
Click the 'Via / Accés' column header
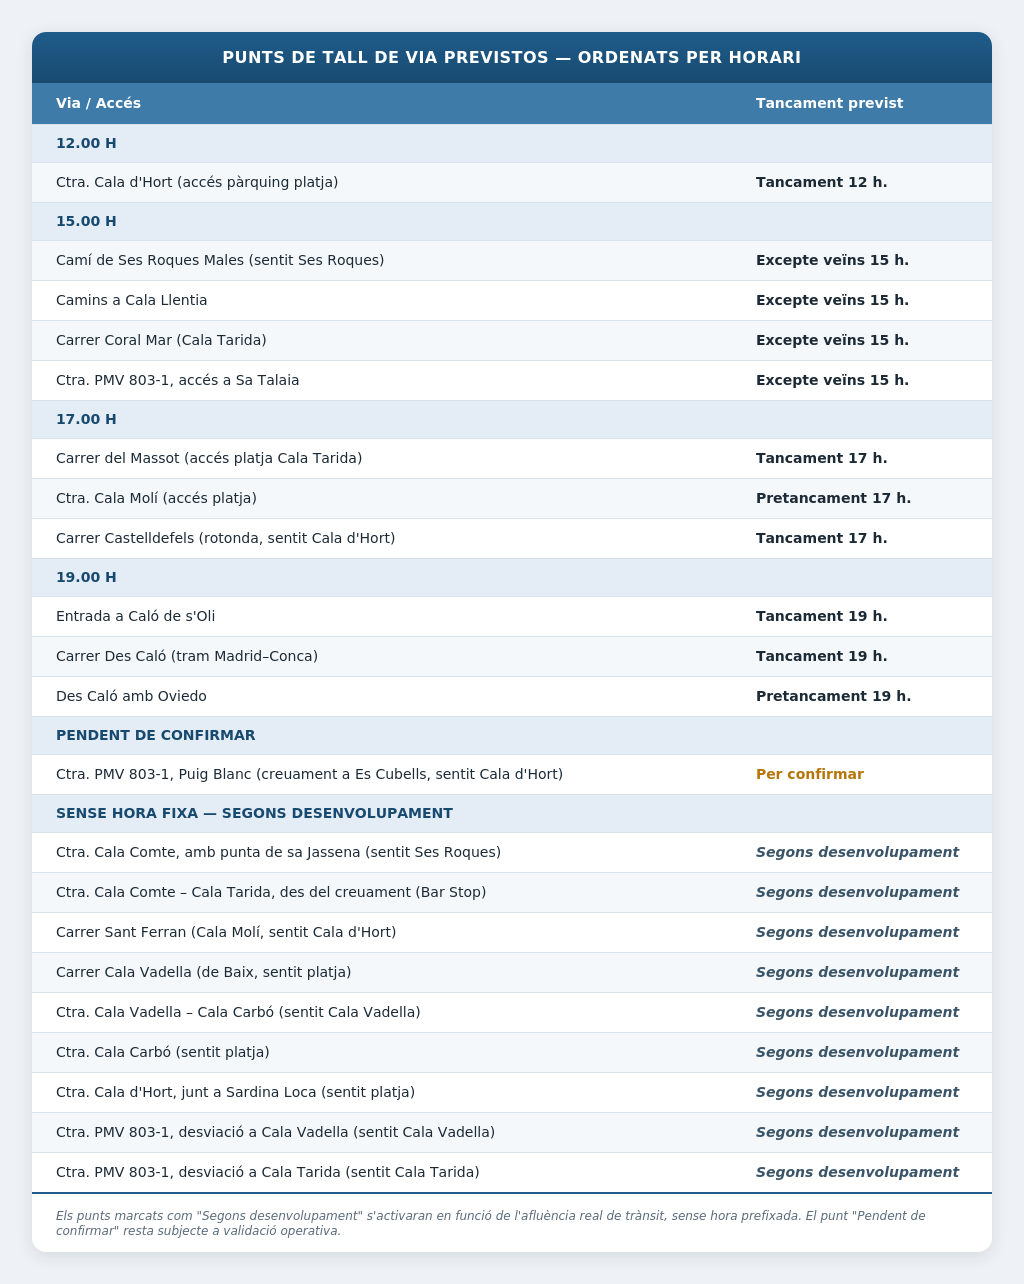point(98,103)
